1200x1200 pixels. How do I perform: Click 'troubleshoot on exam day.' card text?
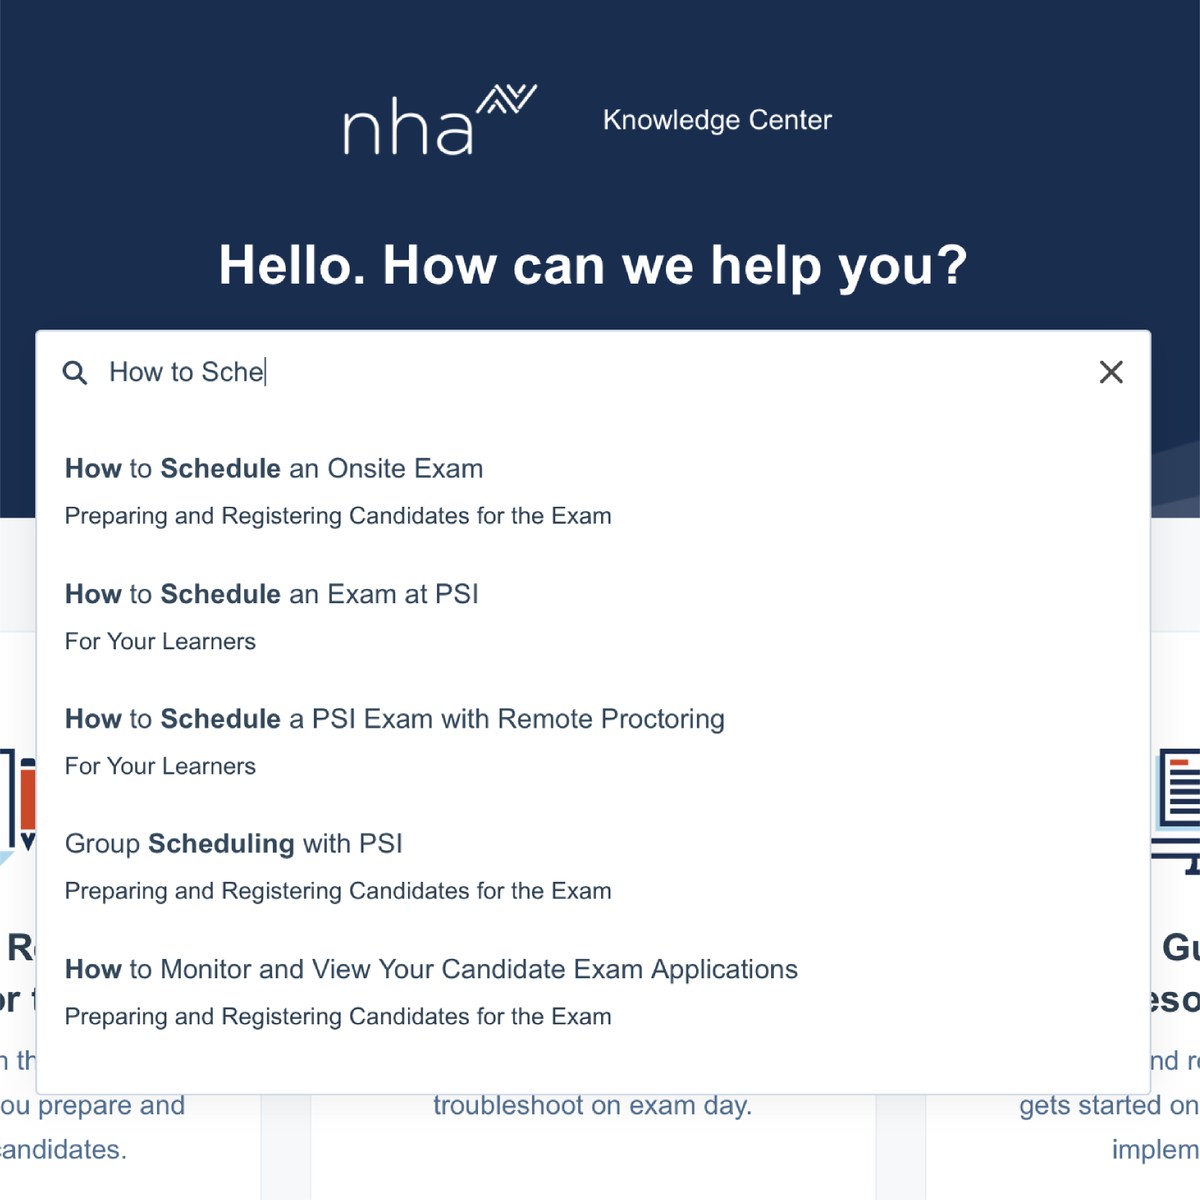[592, 1105]
